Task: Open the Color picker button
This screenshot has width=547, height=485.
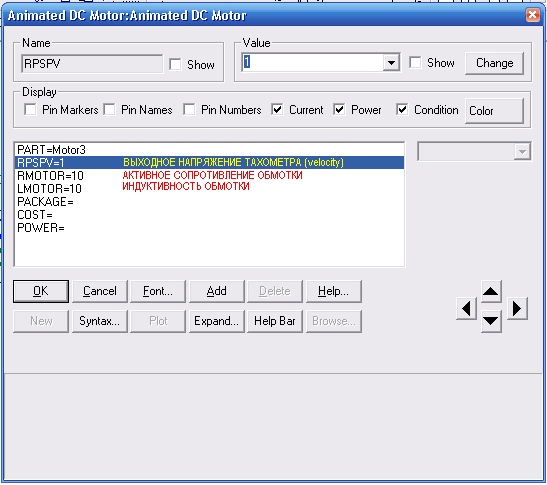Action: (494, 111)
